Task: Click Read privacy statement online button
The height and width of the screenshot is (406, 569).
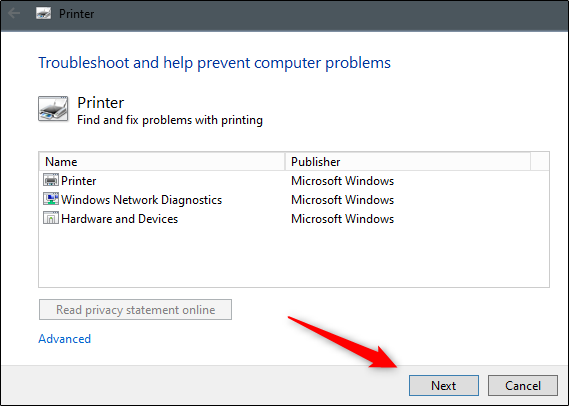Action: [x=135, y=309]
